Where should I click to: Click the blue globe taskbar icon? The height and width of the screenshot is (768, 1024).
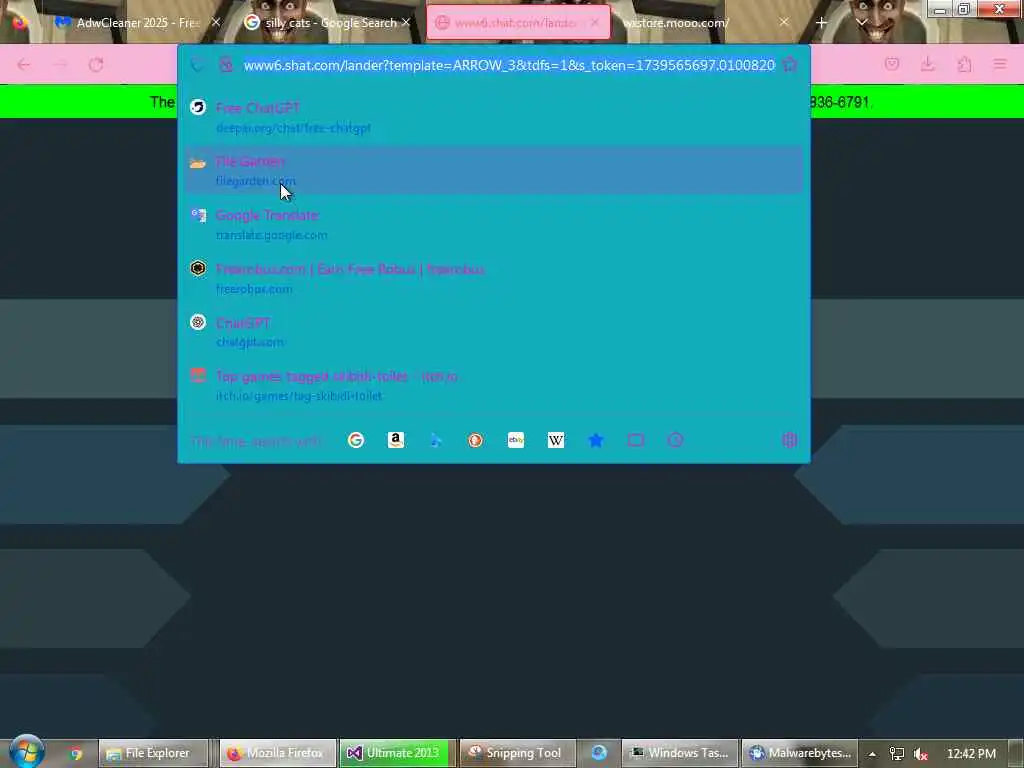click(599, 753)
